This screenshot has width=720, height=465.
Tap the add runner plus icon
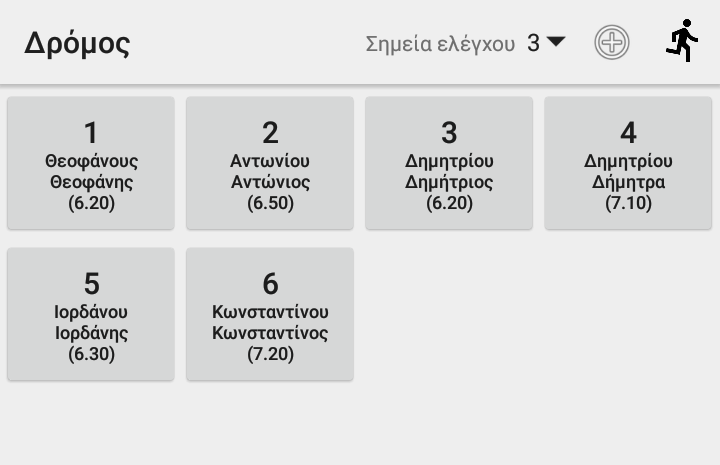pyautogui.click(x=612, y=42)
